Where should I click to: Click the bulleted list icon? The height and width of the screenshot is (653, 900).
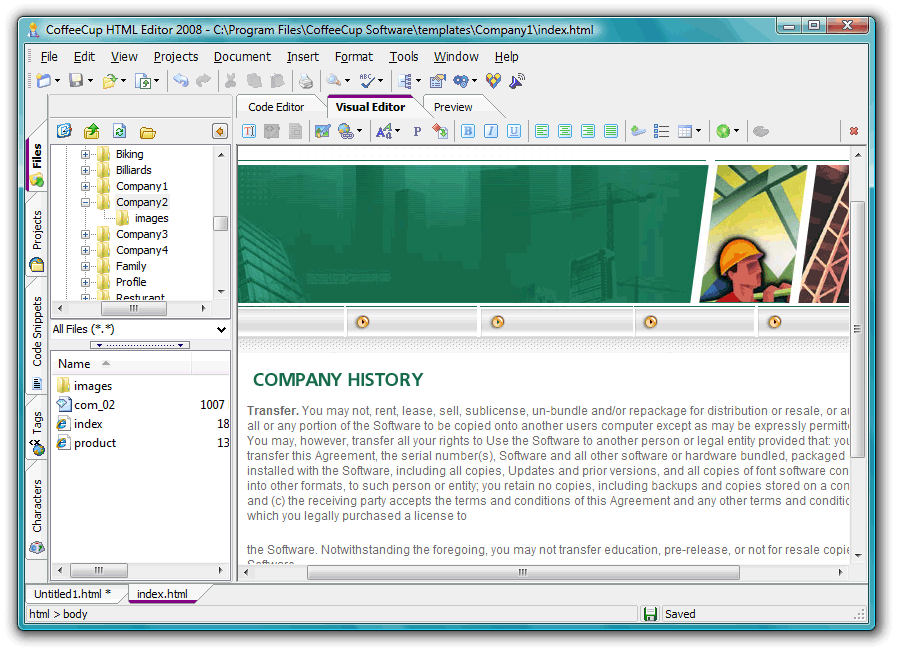point(661,131)
